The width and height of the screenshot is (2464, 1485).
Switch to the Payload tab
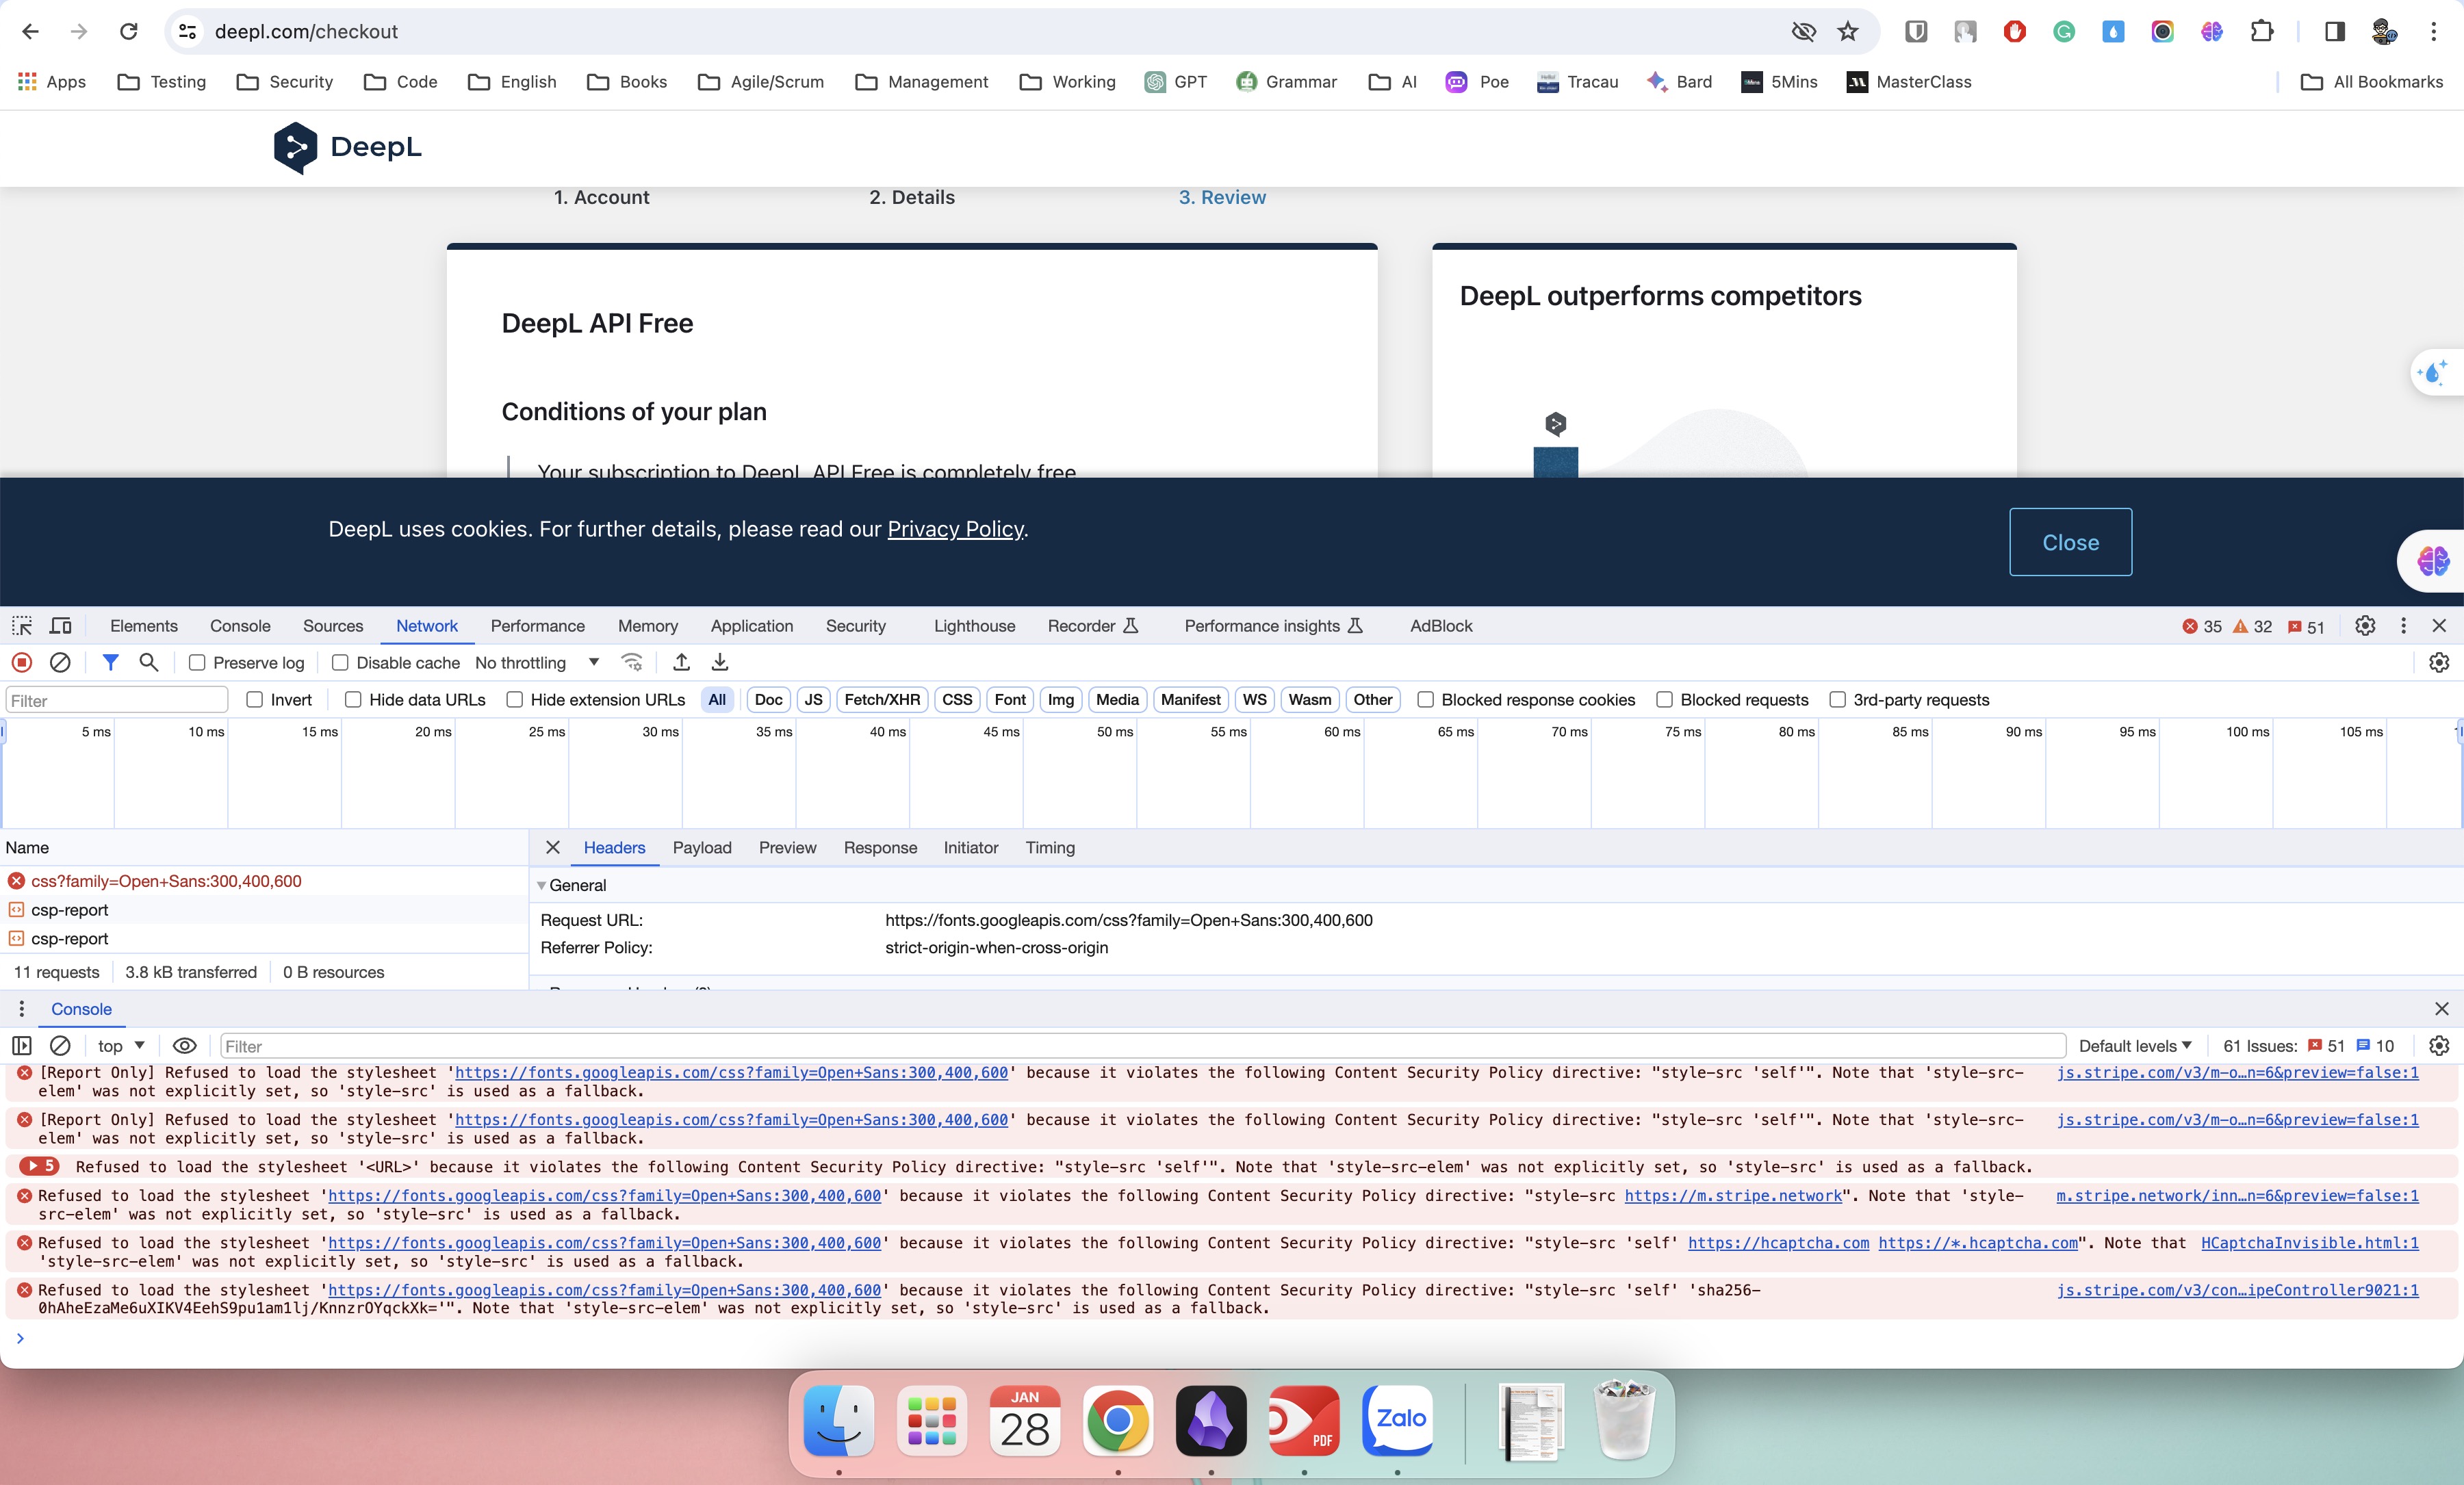[x=702, y=848]
